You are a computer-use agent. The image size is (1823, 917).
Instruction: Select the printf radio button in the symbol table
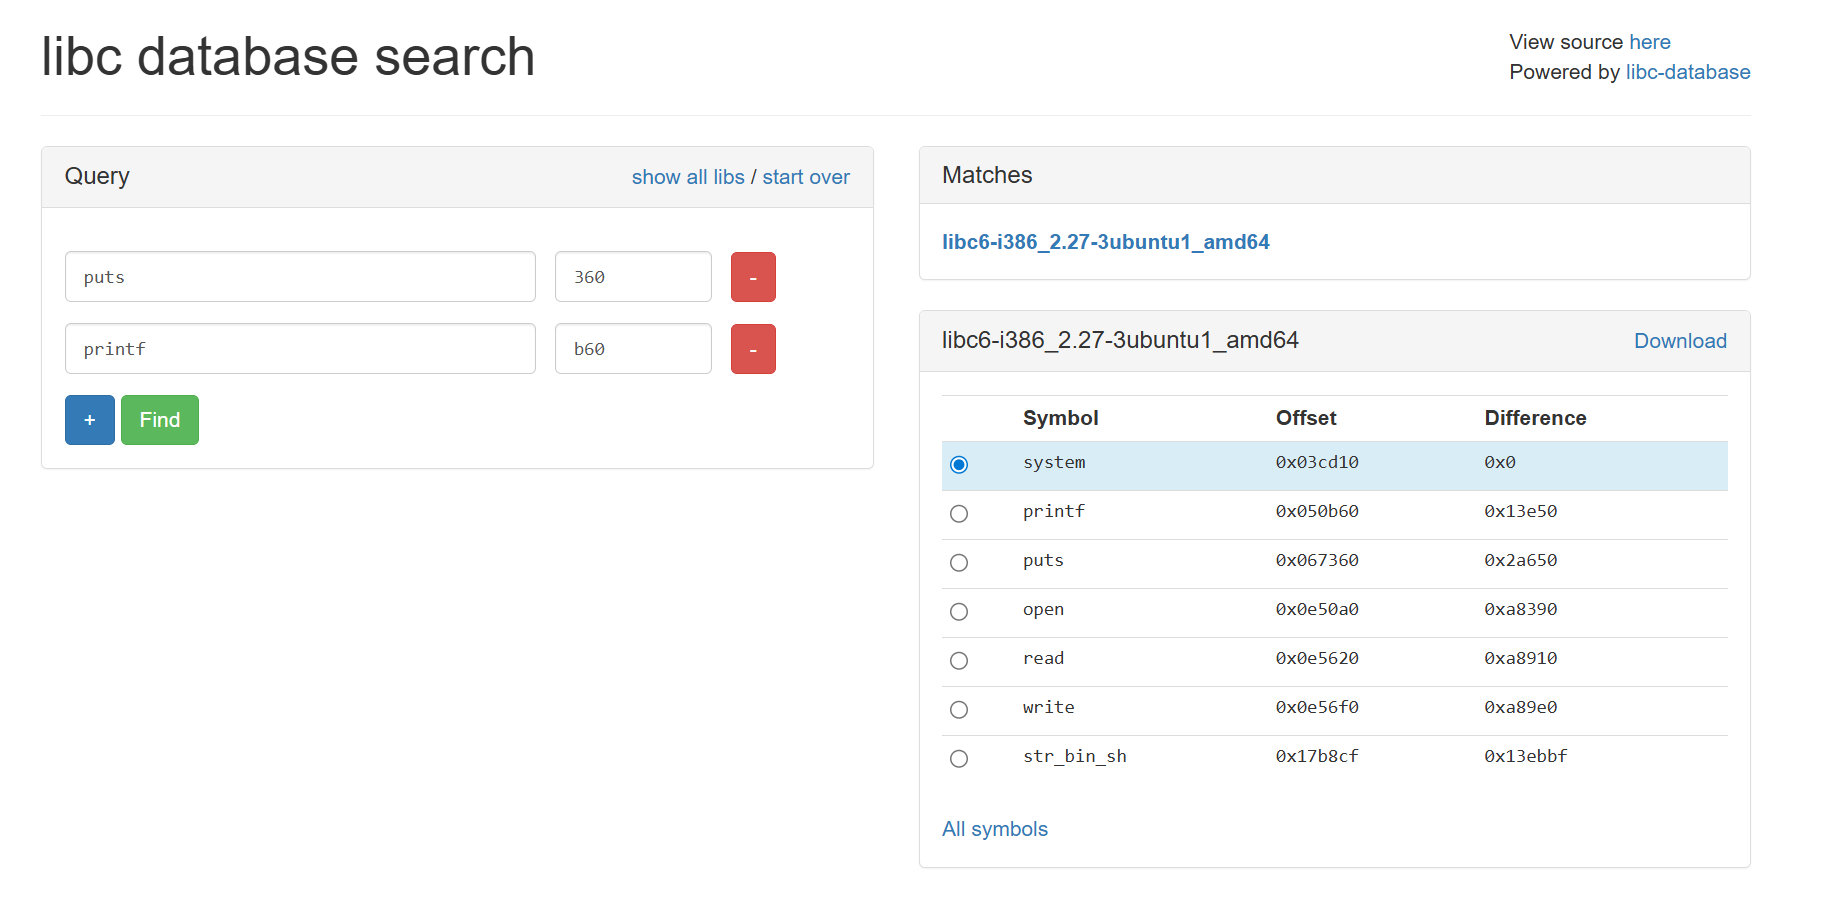(959, 513)
